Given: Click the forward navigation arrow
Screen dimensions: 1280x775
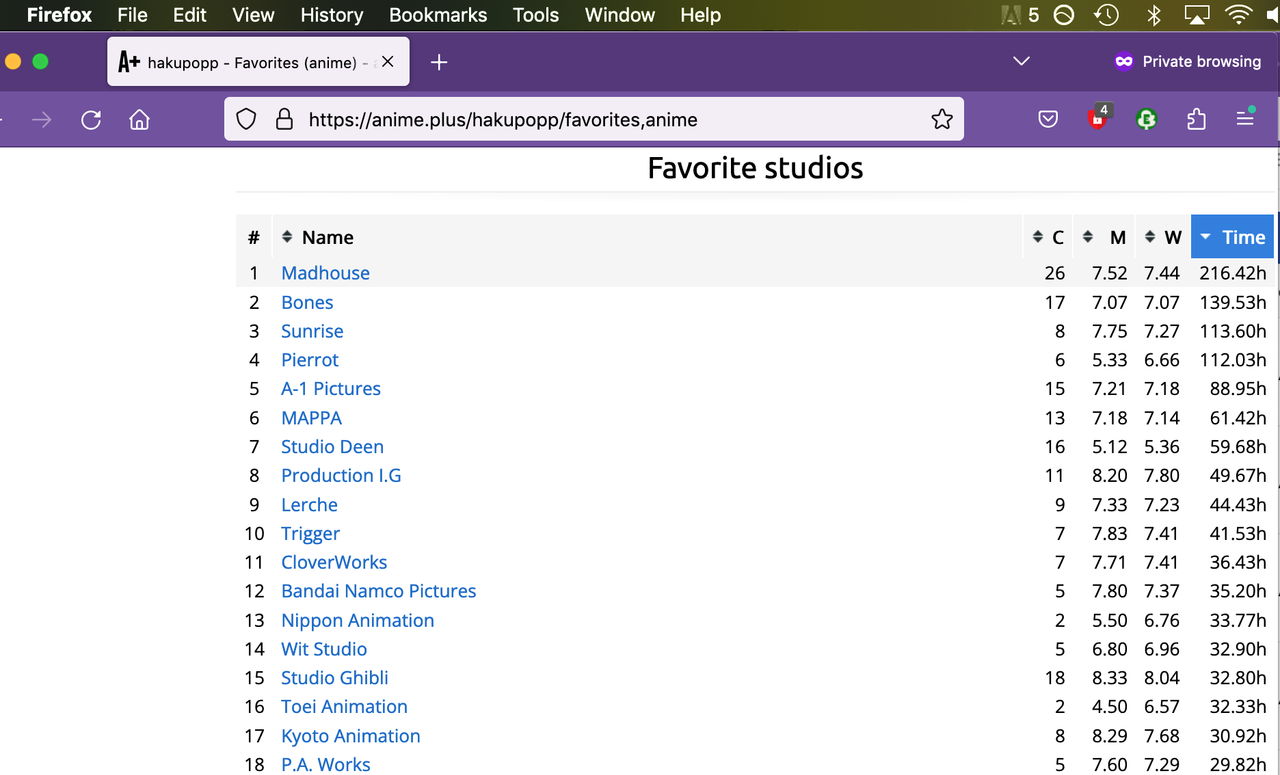Looking at the screenshot, I should (41, 120).
